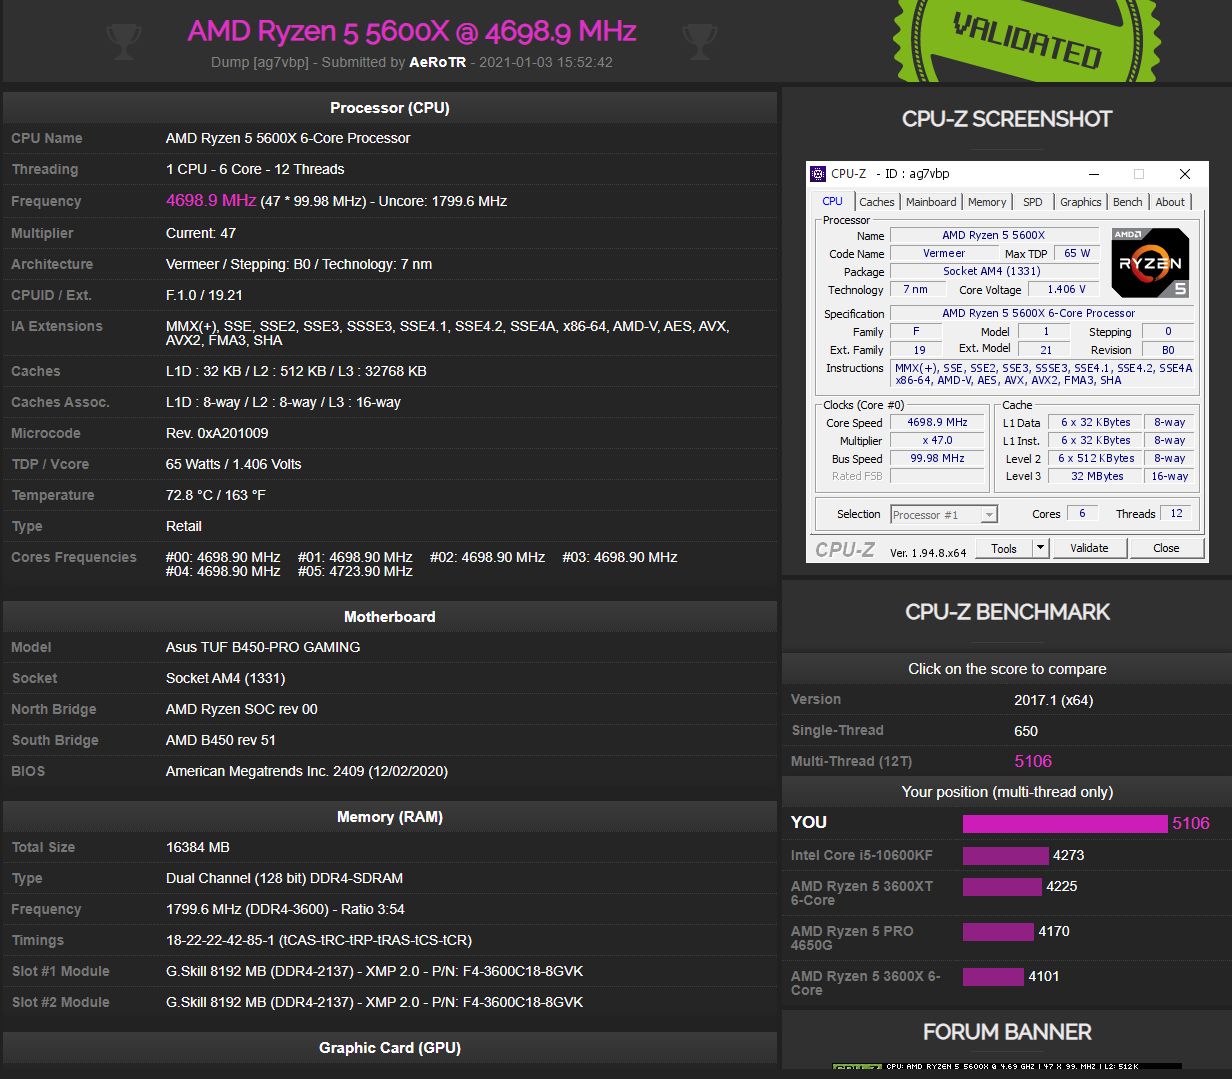Click the Threads count field showing 12
The height and width of the screenshot is (1079, 1232).
1176,513
